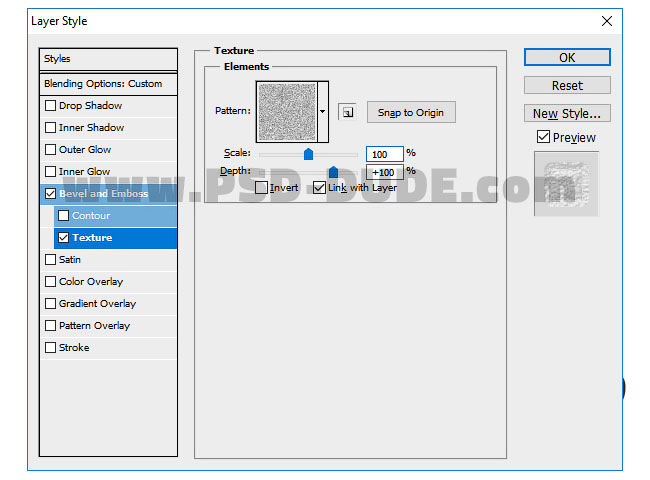
Task: Enable the Gradient Overlay checkbox
Action: click(51, 303)
